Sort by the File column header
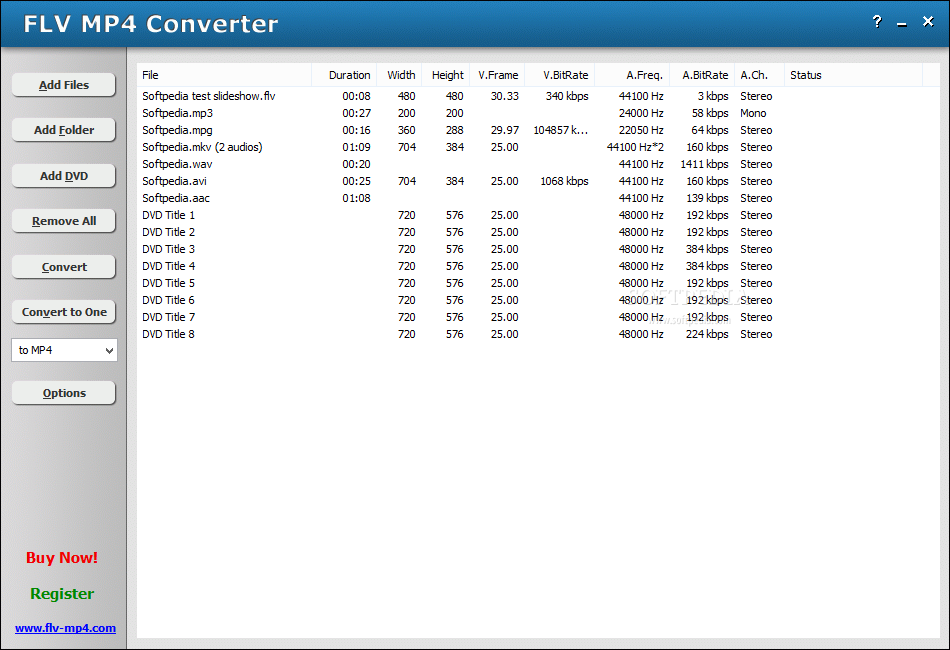 coord(224,75)
